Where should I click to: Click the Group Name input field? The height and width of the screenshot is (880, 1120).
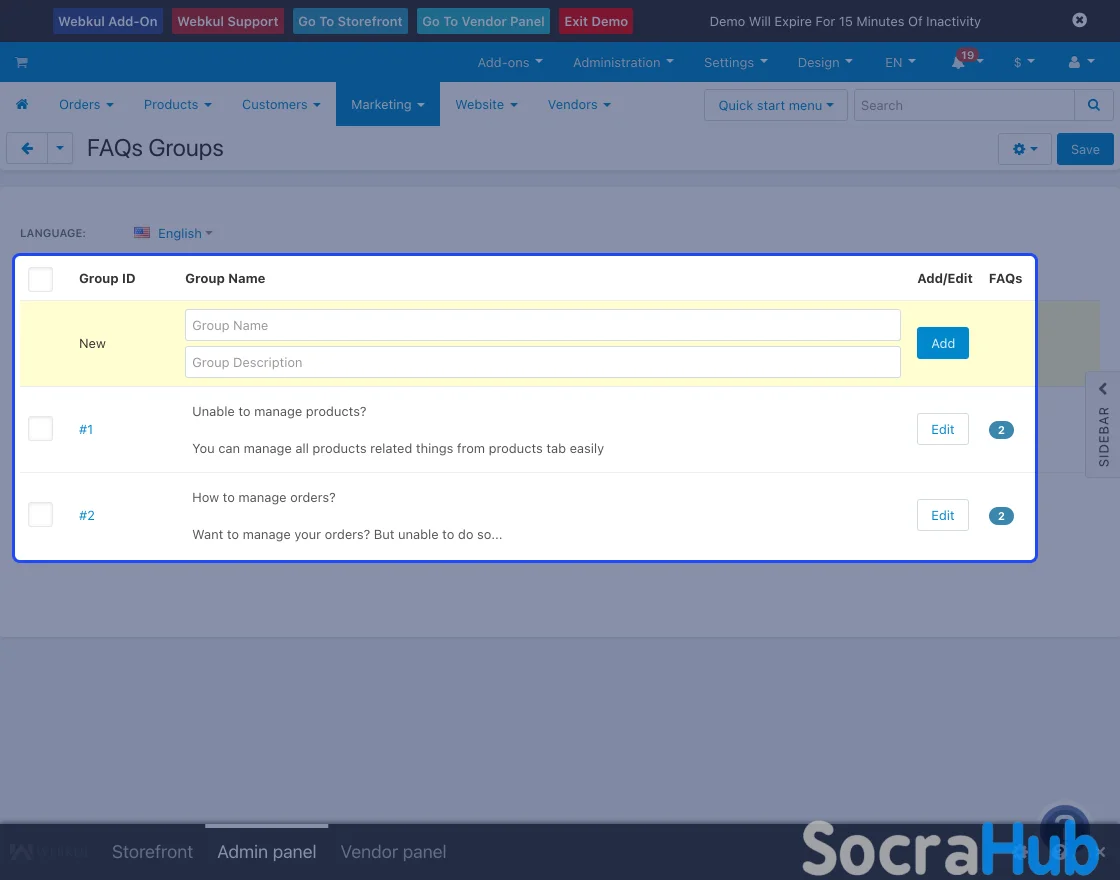(x=542, y=325)
